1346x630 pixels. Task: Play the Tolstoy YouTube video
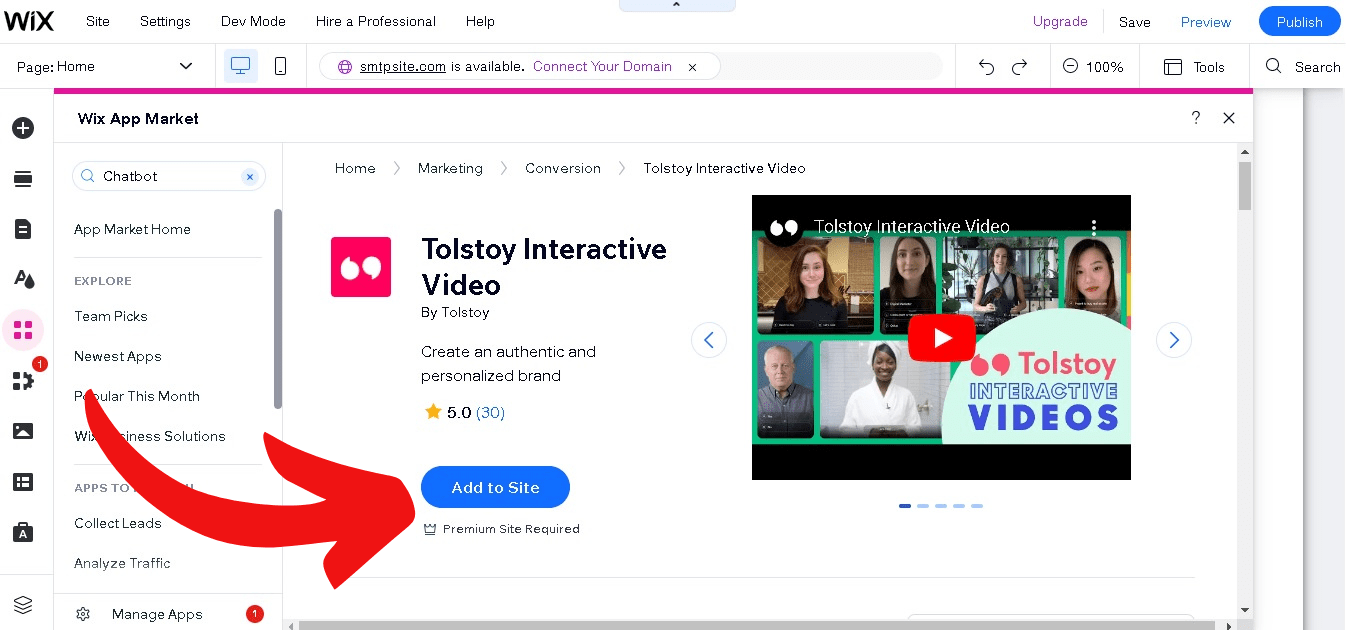(x=941, y=338)
